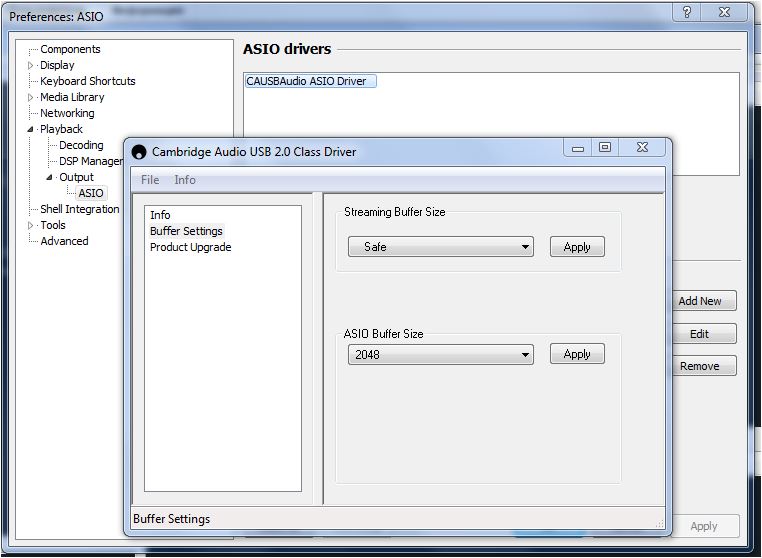Open the ASIO Buffer Size dropdown

440,354
